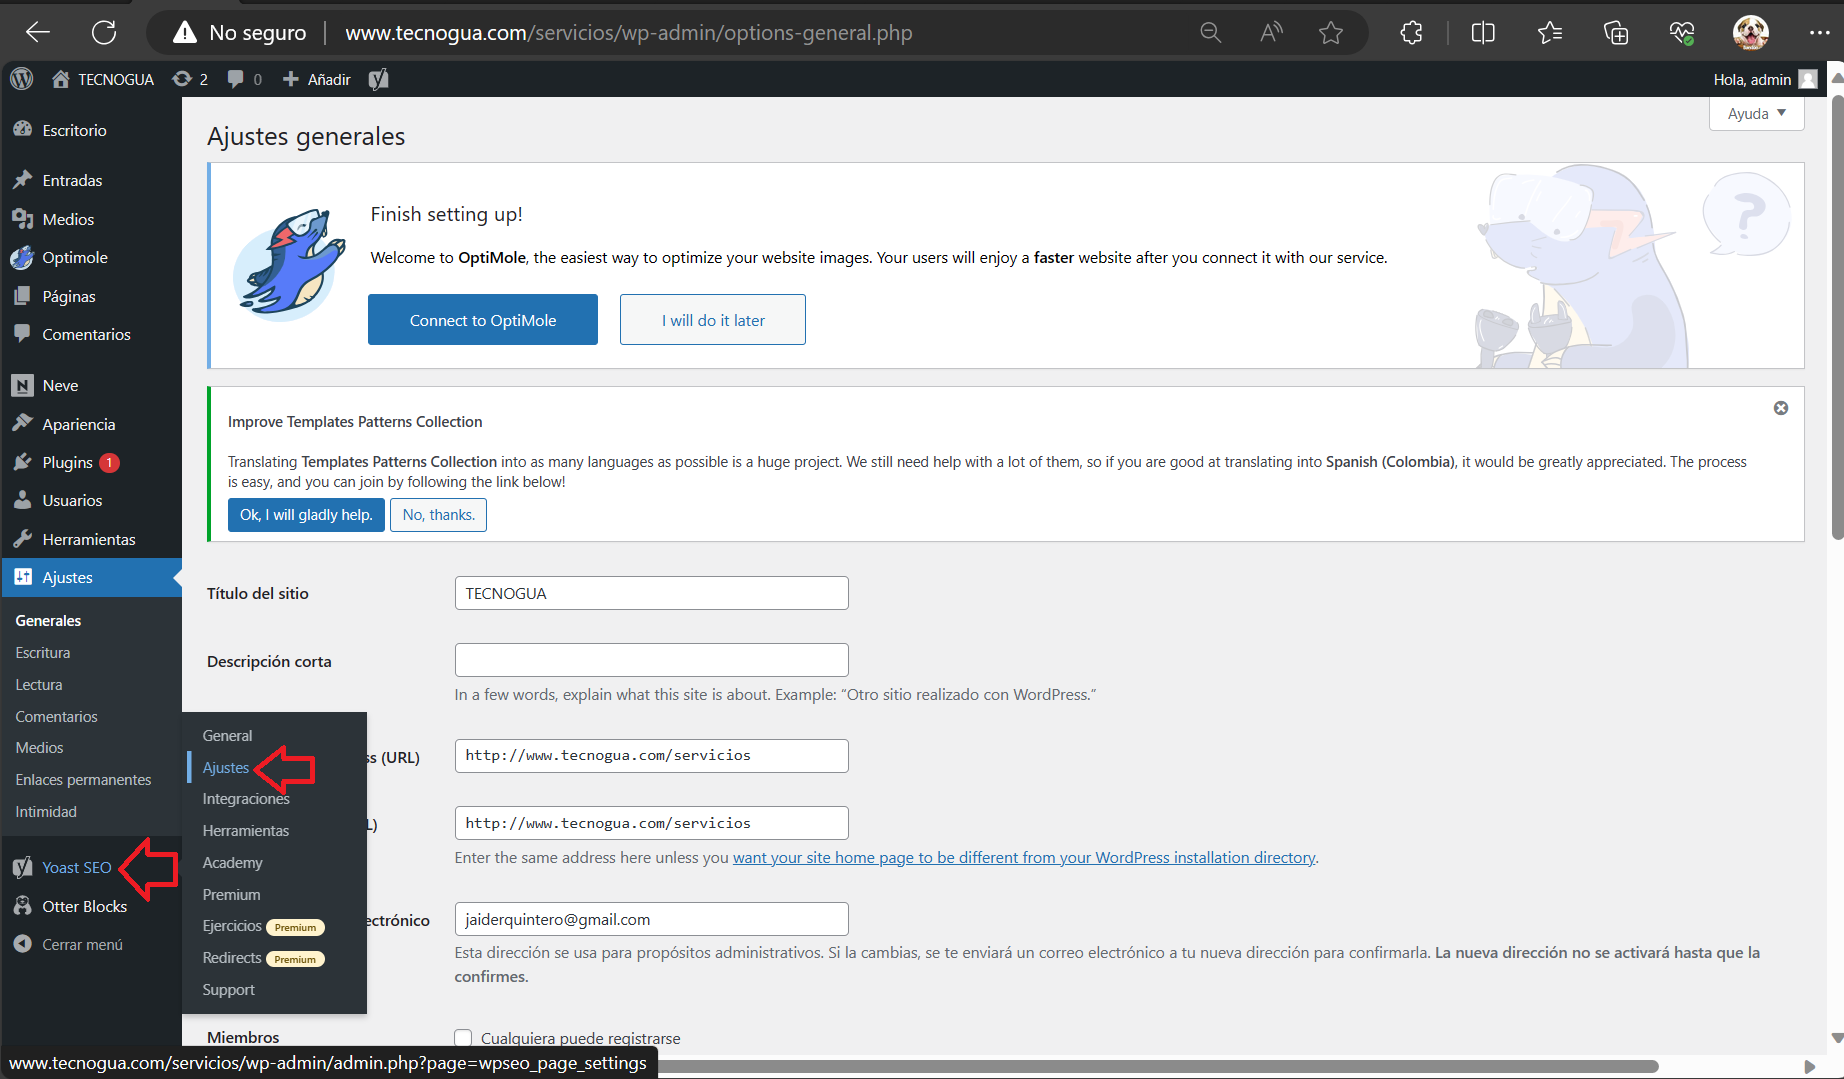This screenshot has width=1844, height=1079.
Task: Select Intimidad settings submenu
Action: coord(46,811)
